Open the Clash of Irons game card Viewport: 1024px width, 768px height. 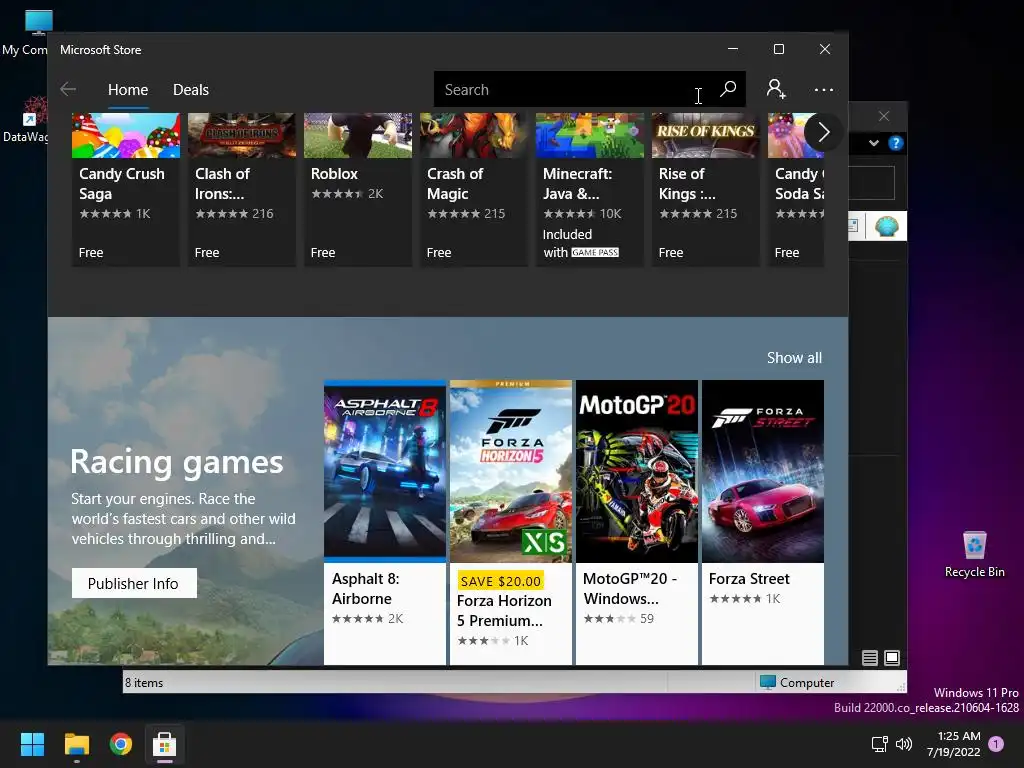click(x=242, y=189)
